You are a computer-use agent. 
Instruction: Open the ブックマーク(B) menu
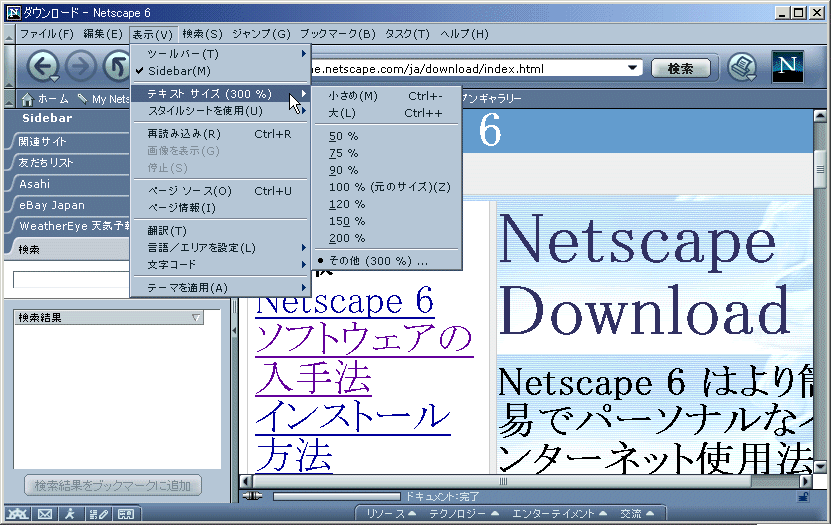[338, 34]
